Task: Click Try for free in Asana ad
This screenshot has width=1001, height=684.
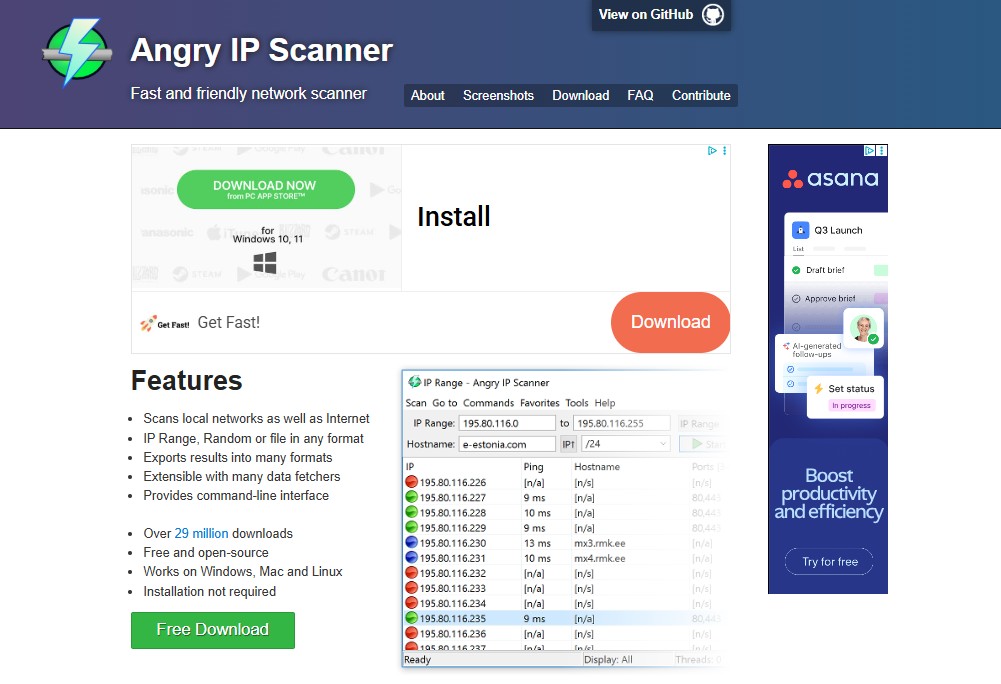Action: pyautogui.click(x=829, y=562)
